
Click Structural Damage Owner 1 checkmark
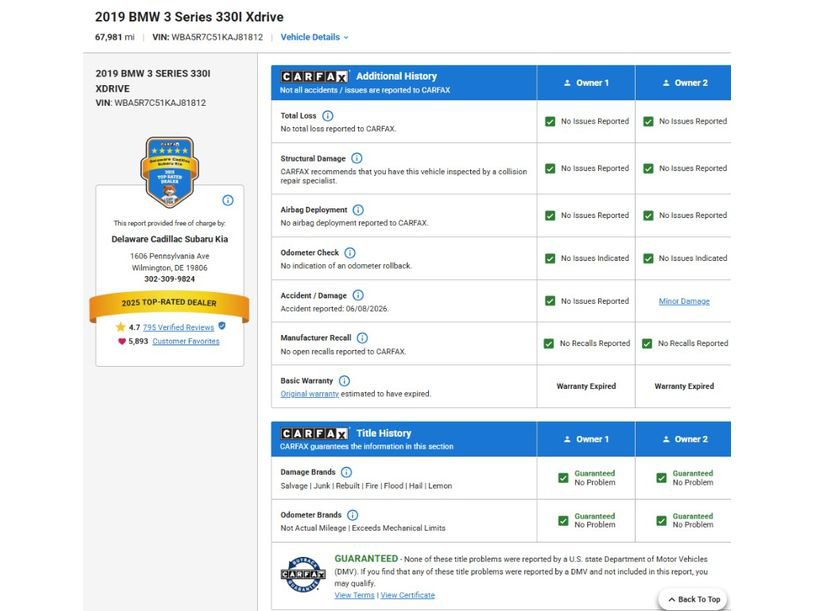550,169
